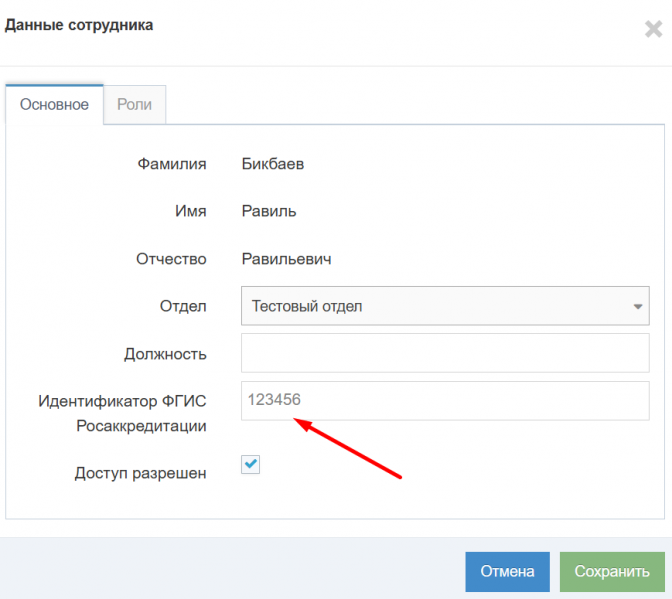672x599 pixels.
Task: Click the Фамилия field label
Action: pyautogui.click(x=171, y=164)
